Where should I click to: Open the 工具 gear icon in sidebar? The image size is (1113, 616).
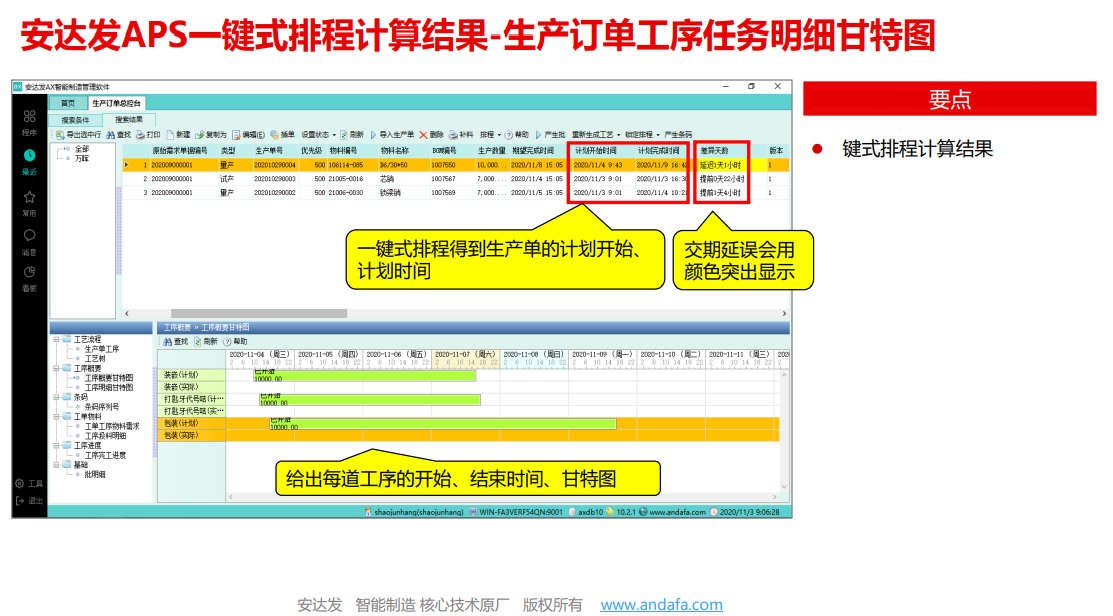[20, 483]
